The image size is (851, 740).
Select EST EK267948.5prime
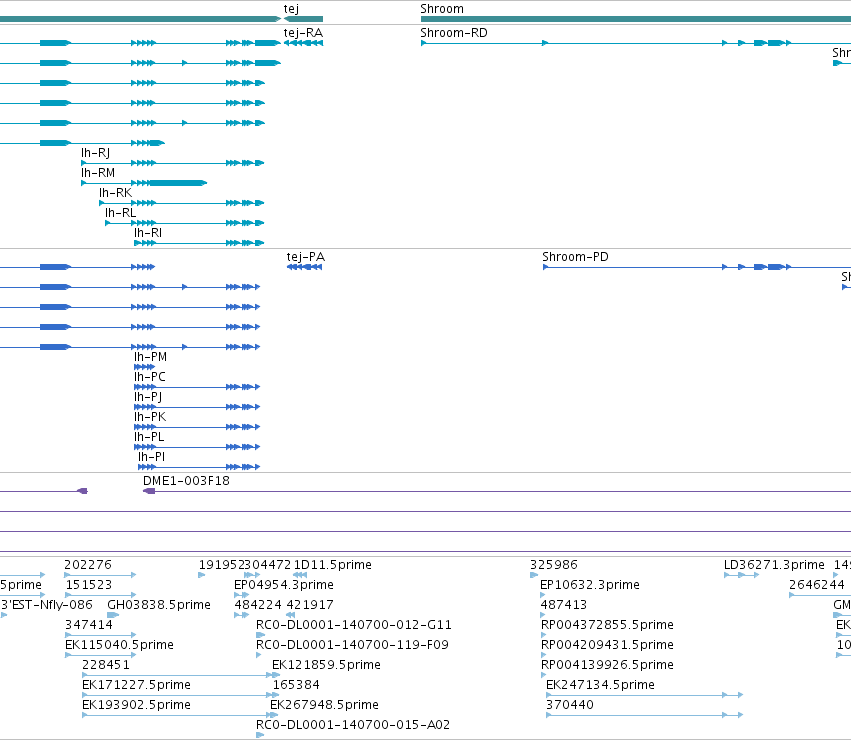pos(325,705)
